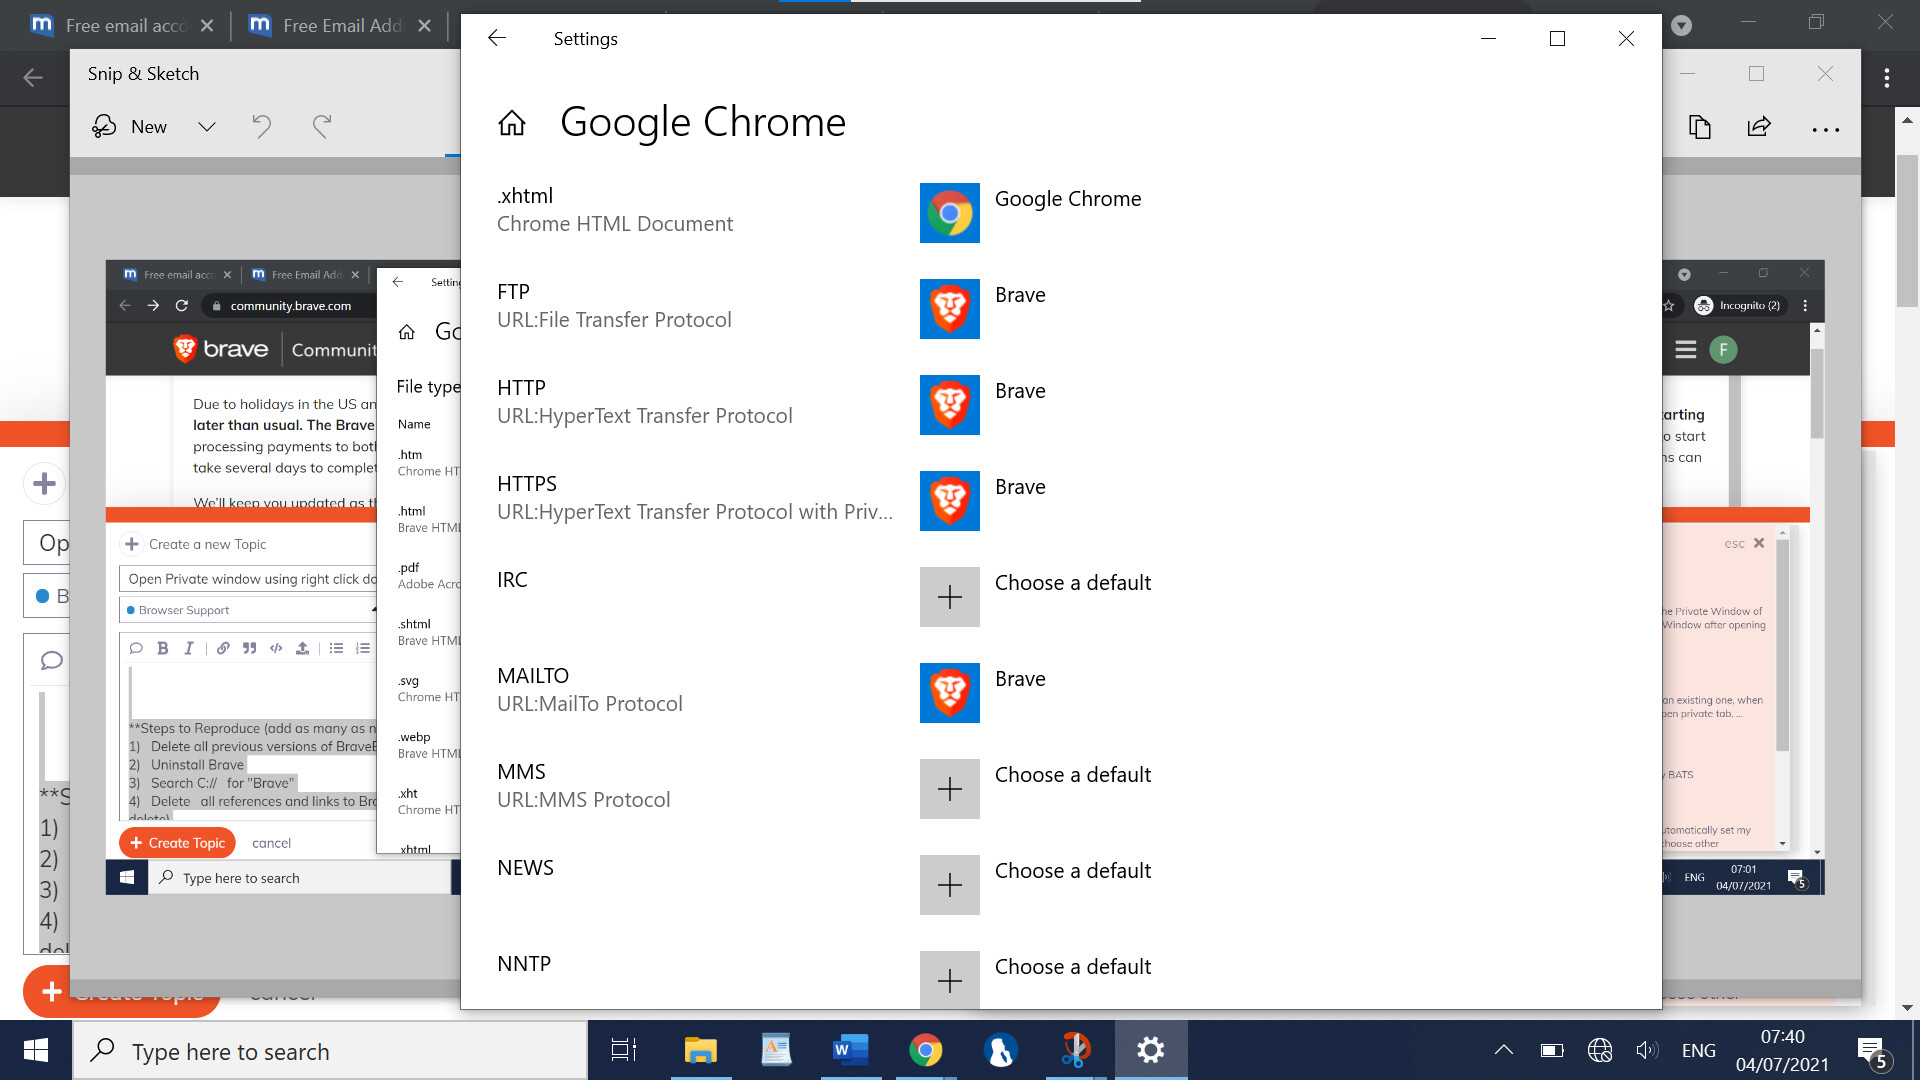The height and width of the screenshot is (1080, 1920).
Task: Show hidden icons in system tray
Action: pyautogui.click(x=1503, y=1050)
